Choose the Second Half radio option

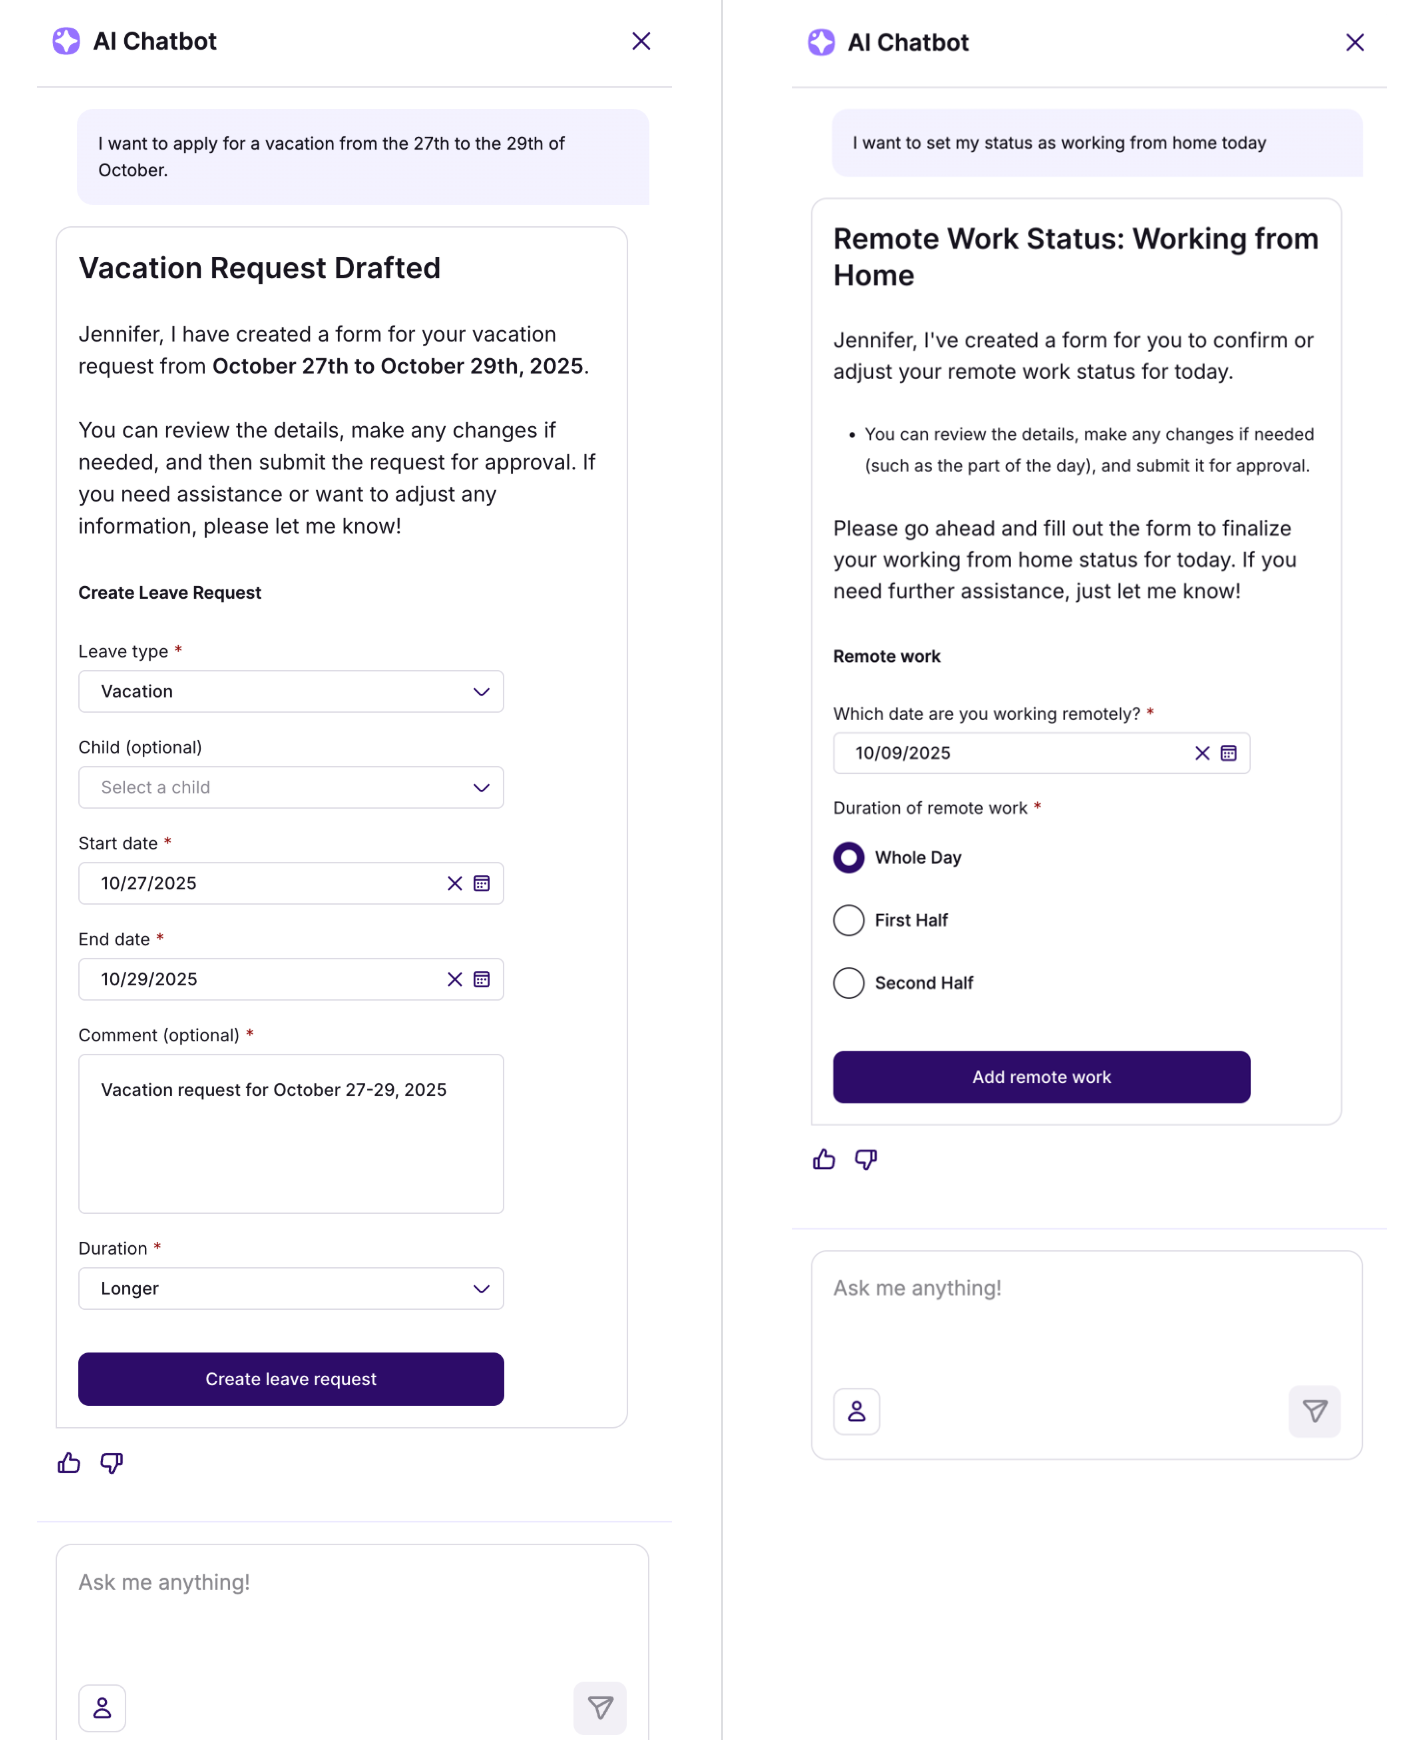click(x=849, y=983)
